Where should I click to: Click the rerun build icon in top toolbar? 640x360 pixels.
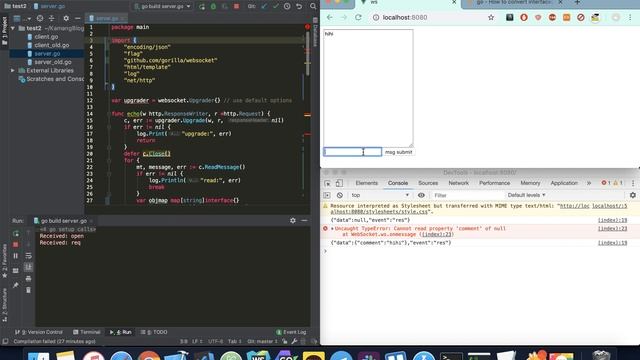click(x=202, y=6)
